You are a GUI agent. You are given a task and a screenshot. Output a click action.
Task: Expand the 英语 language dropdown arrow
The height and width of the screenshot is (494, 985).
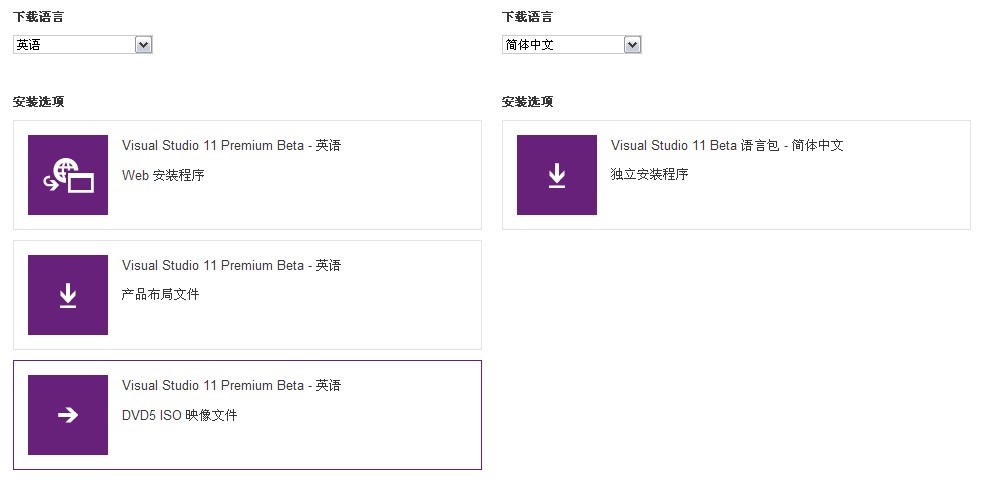143,45
